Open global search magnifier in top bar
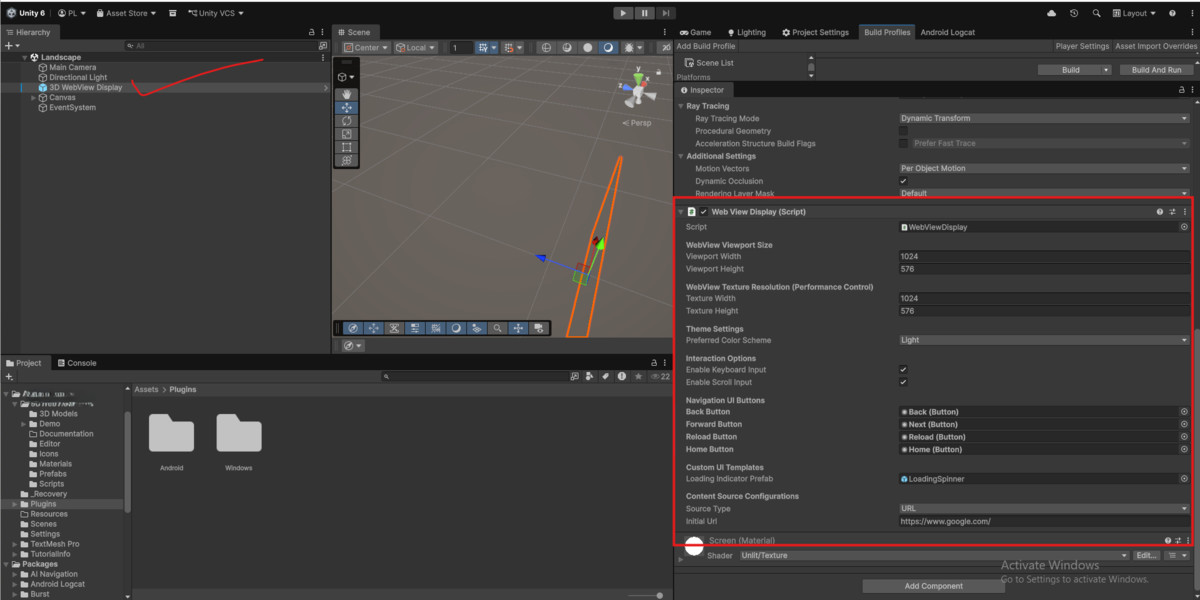 pyautogui.click(x=1095, y=13)
